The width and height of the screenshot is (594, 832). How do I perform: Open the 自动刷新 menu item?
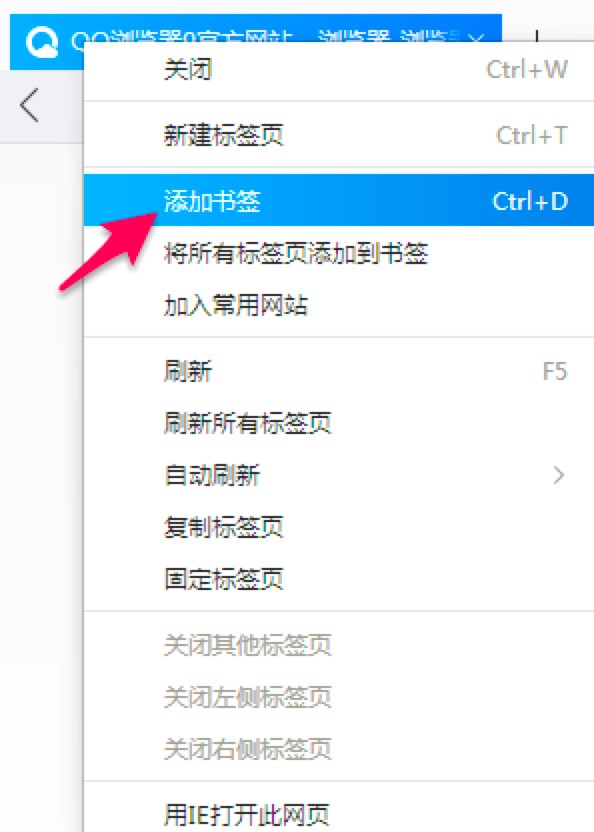(x=339, y=475)
